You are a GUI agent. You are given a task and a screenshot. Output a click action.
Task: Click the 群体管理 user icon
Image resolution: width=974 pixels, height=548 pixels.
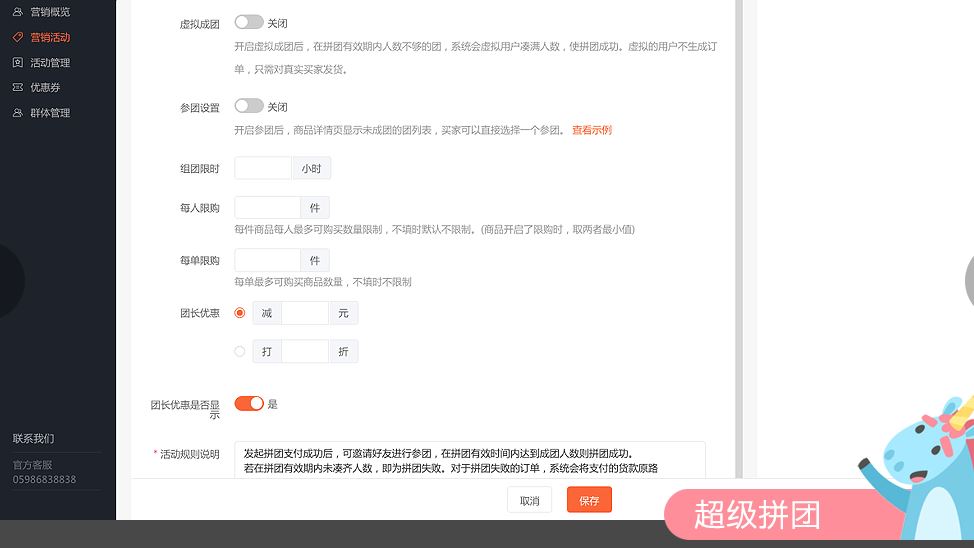click(x=18, y=113)
